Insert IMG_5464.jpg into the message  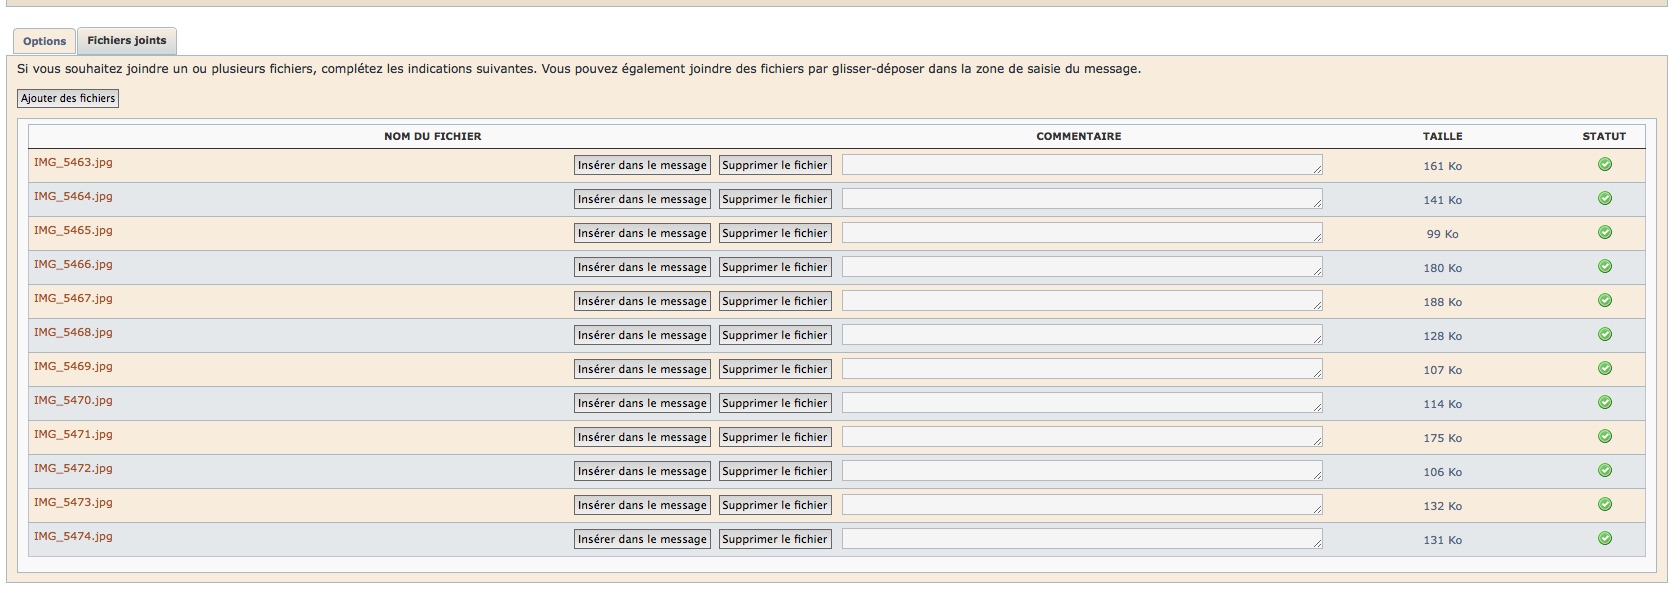point(642,199)
